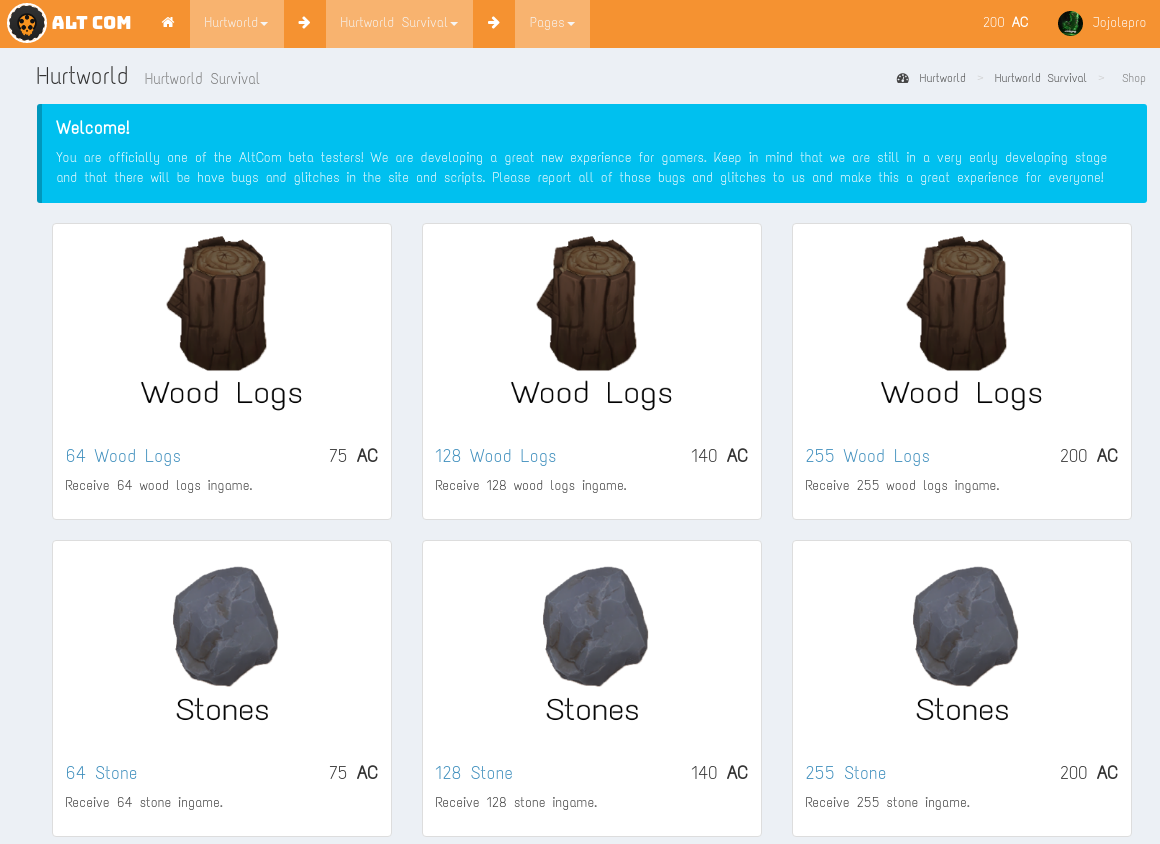This screenshot has height=844, width=1160.
Task: Buy the 255 Wood Logs package link
Action: 867,456
